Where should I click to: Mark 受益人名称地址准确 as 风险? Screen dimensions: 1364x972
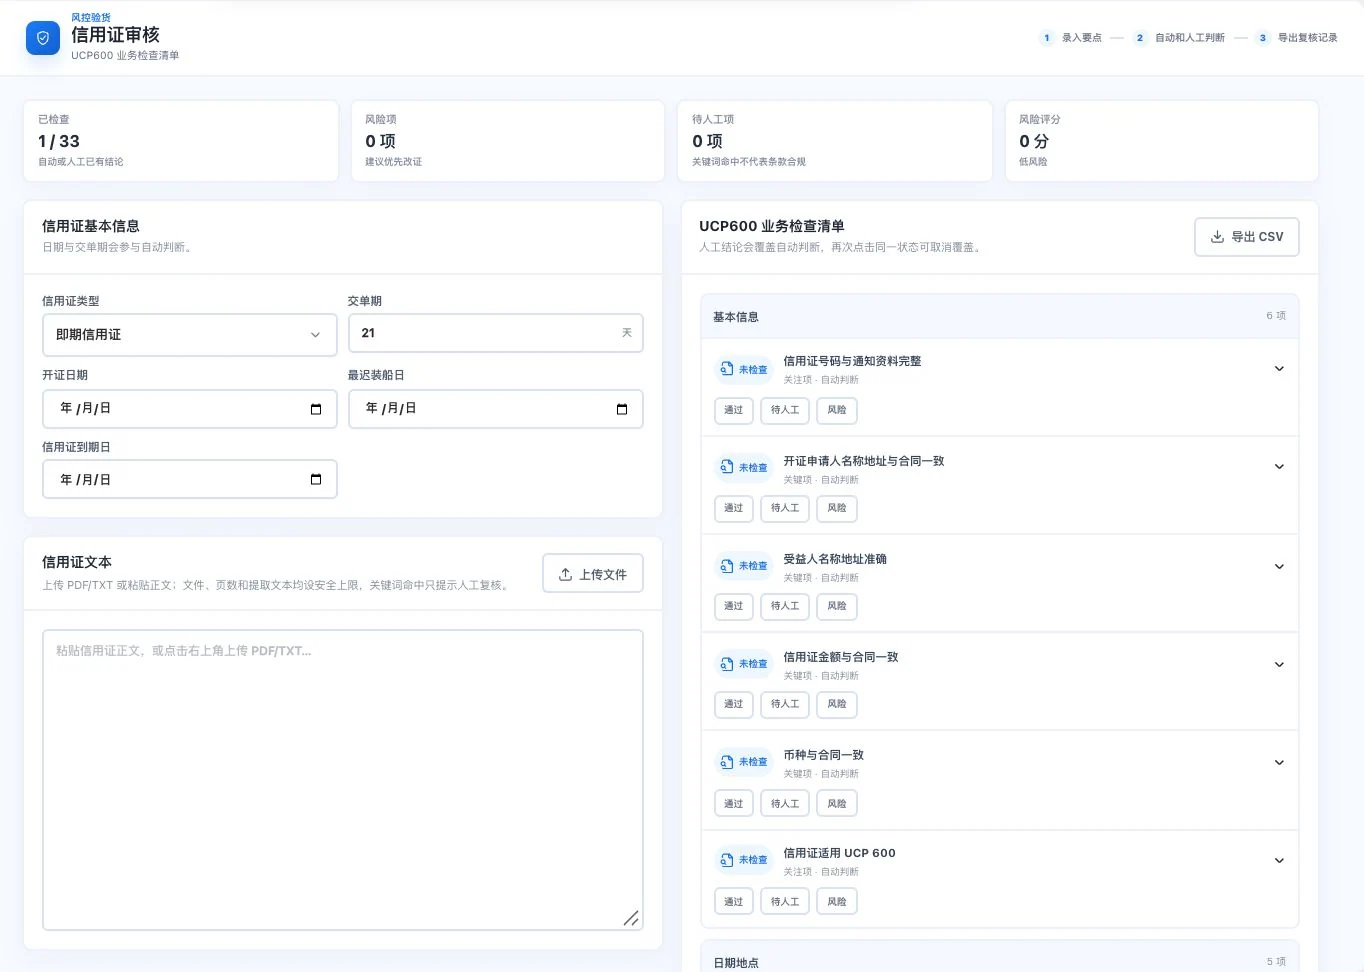[837, 606]
